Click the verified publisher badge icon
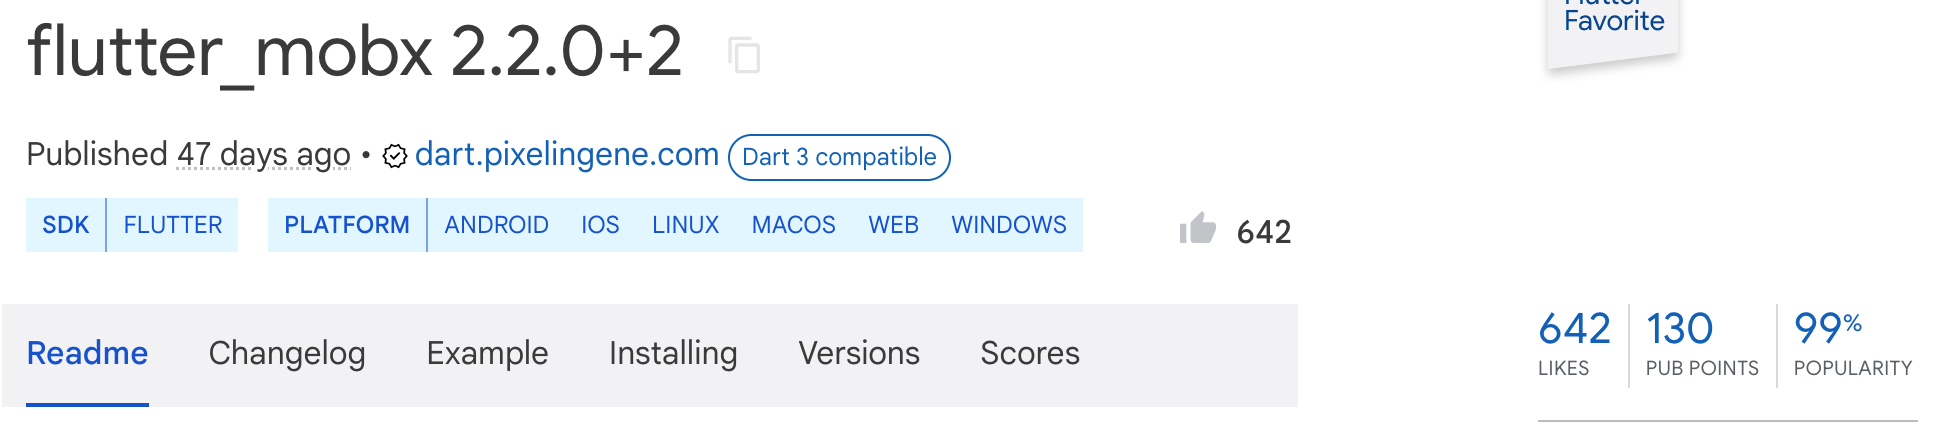 coord(395,156)
